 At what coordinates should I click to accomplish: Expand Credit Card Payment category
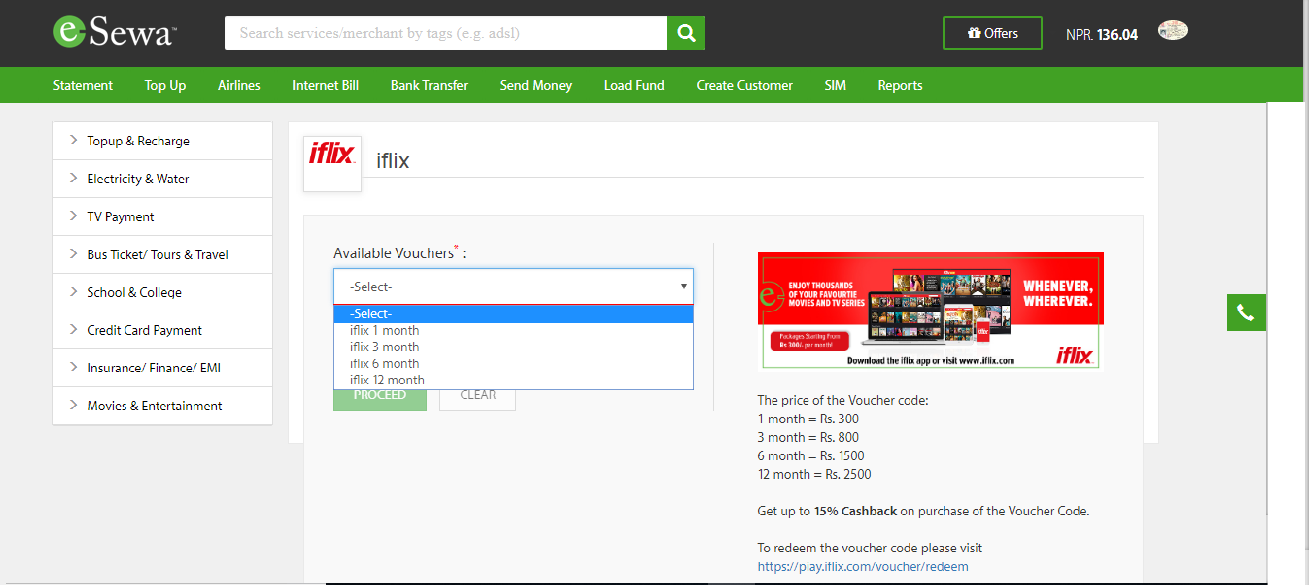(162, 330)
